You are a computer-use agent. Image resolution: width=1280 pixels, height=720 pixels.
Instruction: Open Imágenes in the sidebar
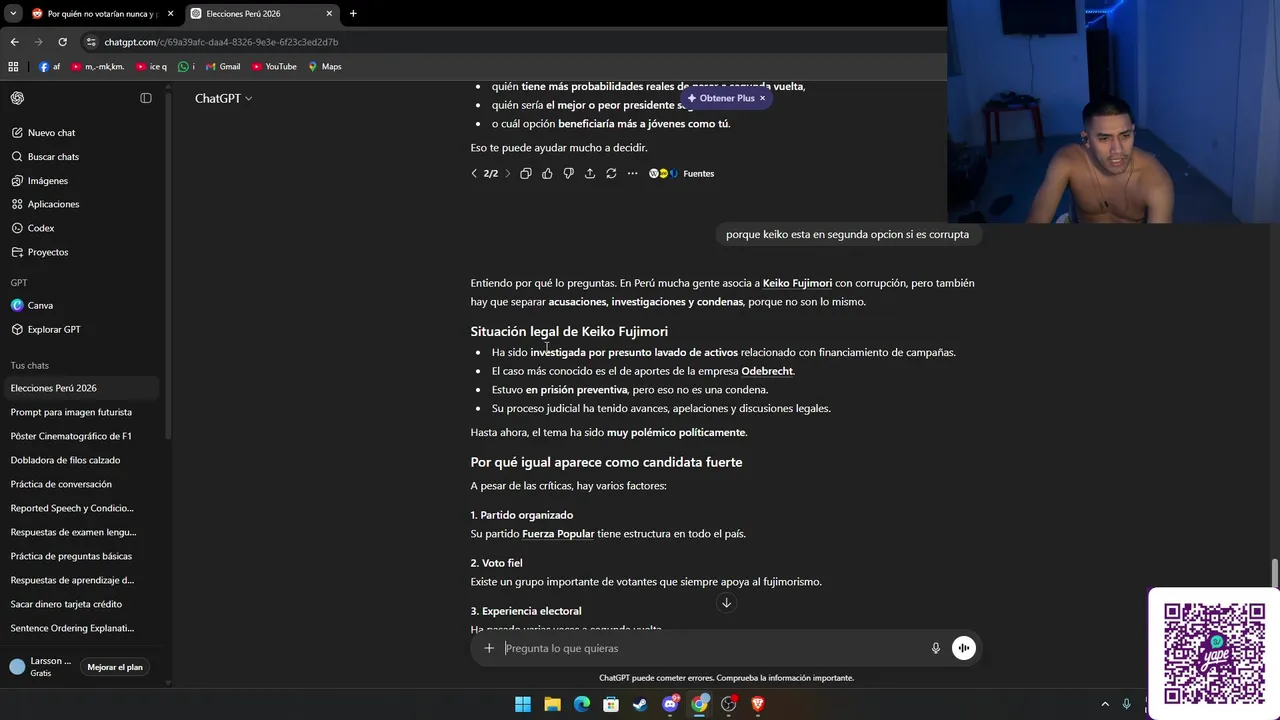pos(83,181)
